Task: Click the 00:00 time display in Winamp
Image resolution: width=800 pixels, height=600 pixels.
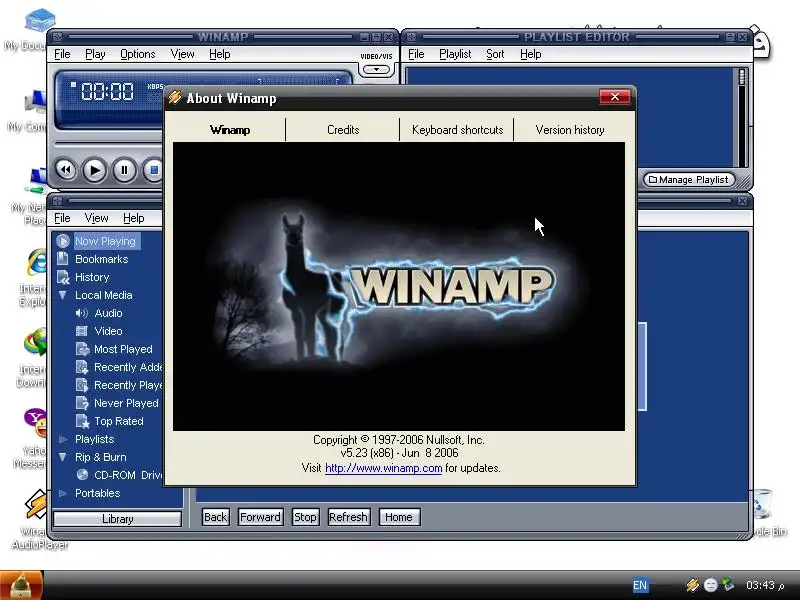Action: [x=107, y=92]
